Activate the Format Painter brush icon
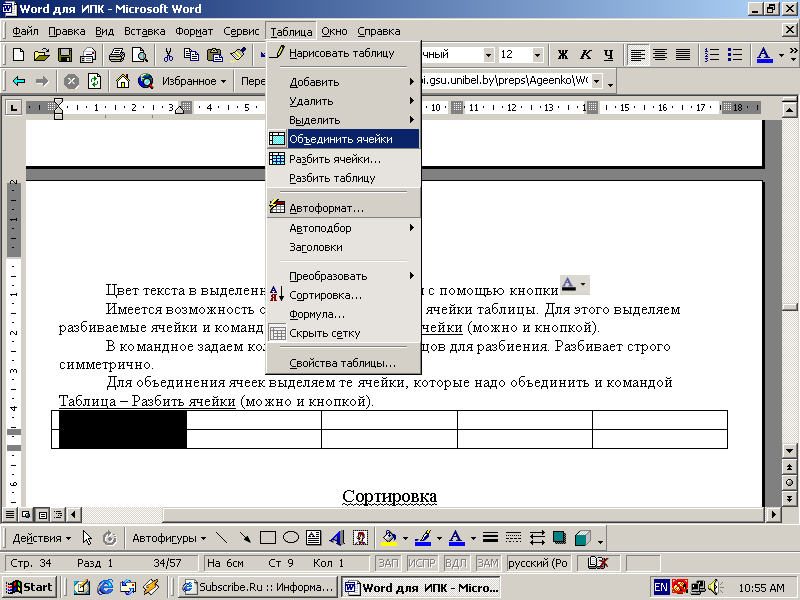The height and width of the screenshot is (600, 800). click(x=238, y=54)
